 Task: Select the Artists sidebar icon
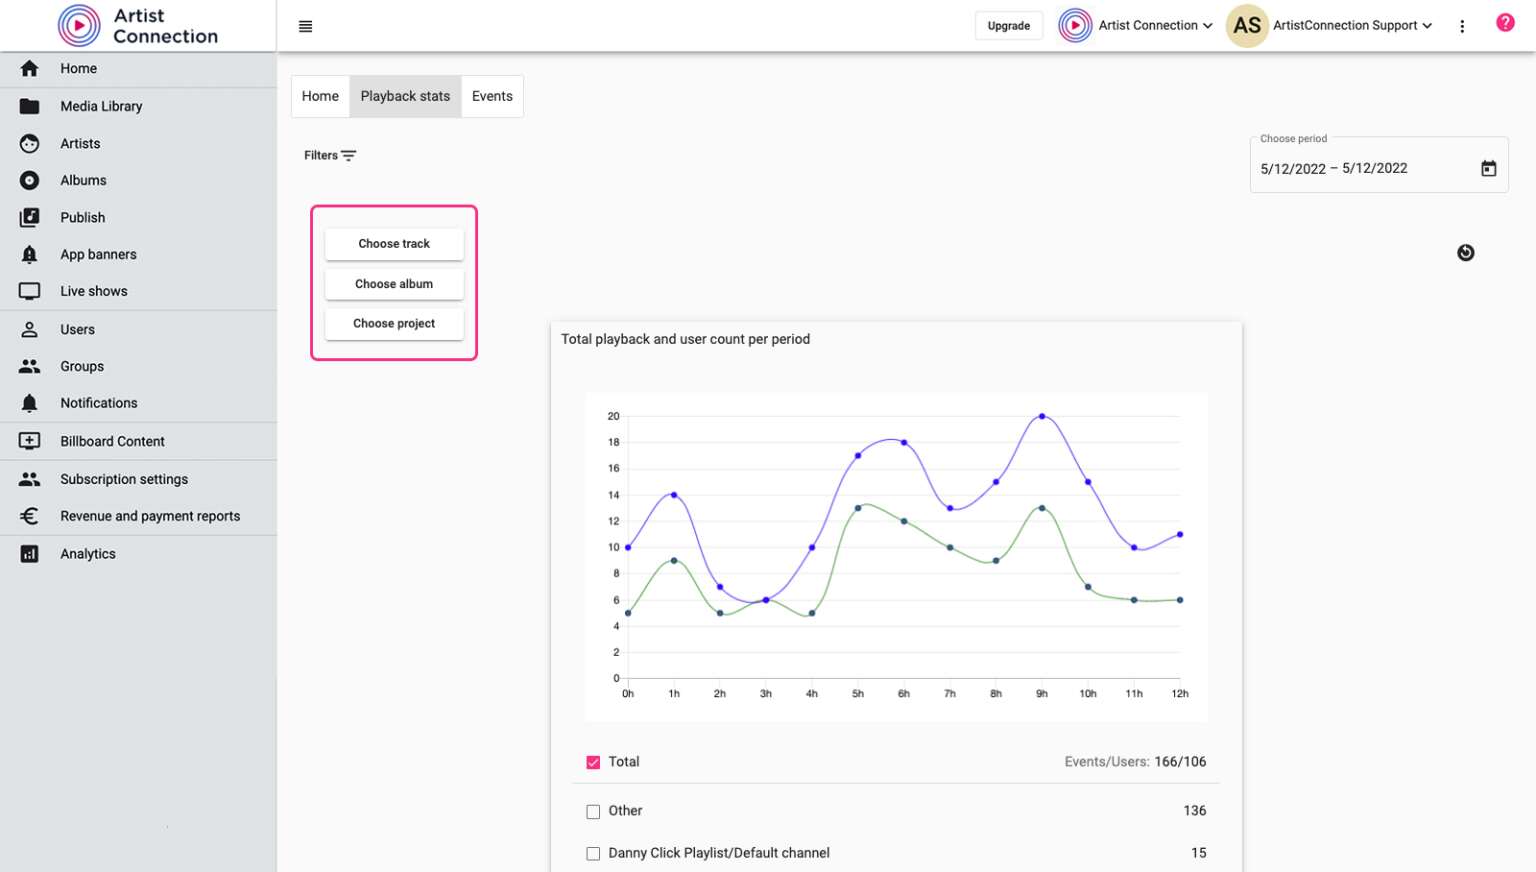click(29, 143)
